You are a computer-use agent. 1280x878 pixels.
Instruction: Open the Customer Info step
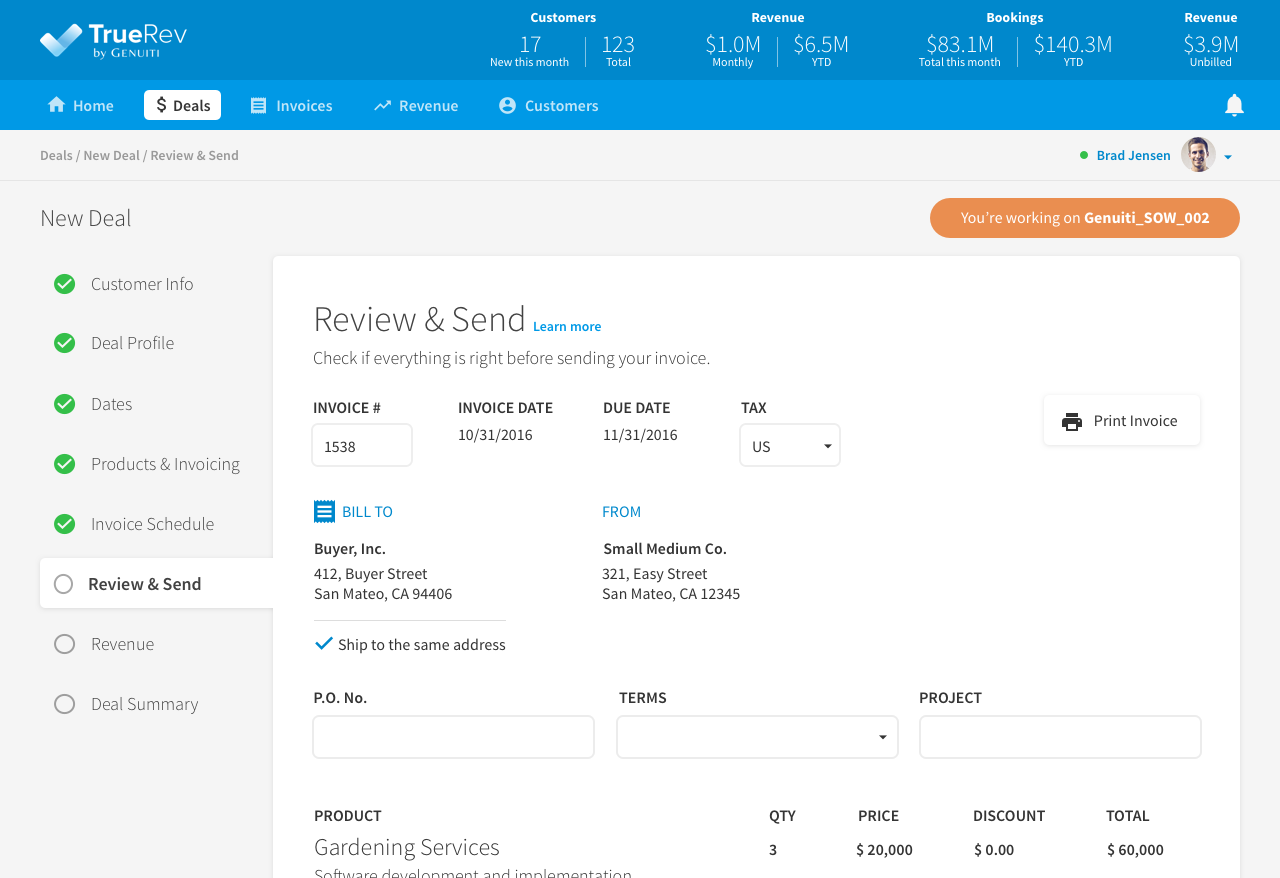coord(142,284)
